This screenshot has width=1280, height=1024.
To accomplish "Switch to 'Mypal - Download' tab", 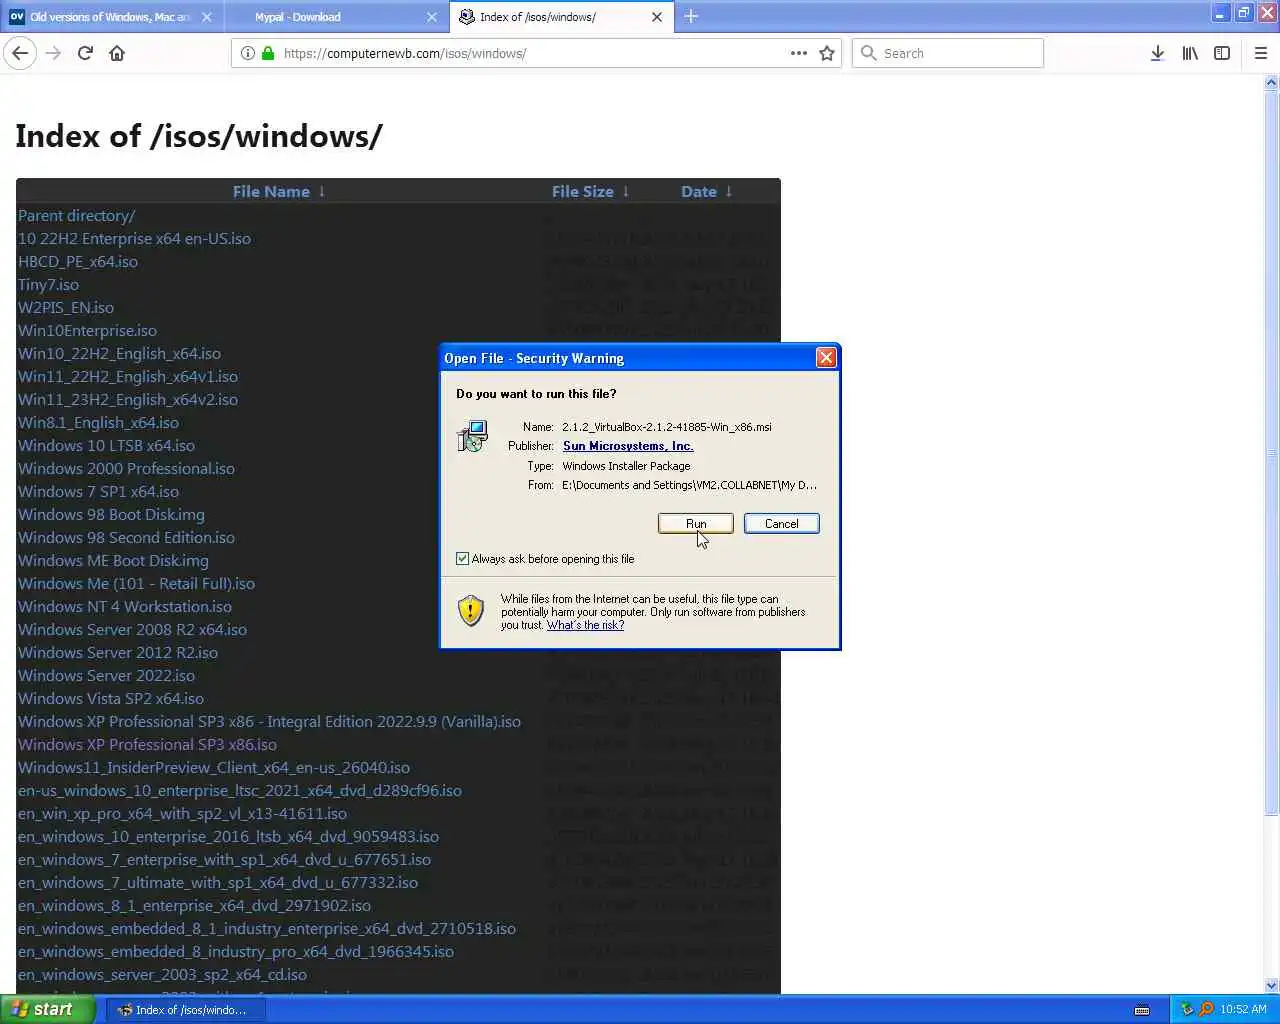I will pos(336,17).
